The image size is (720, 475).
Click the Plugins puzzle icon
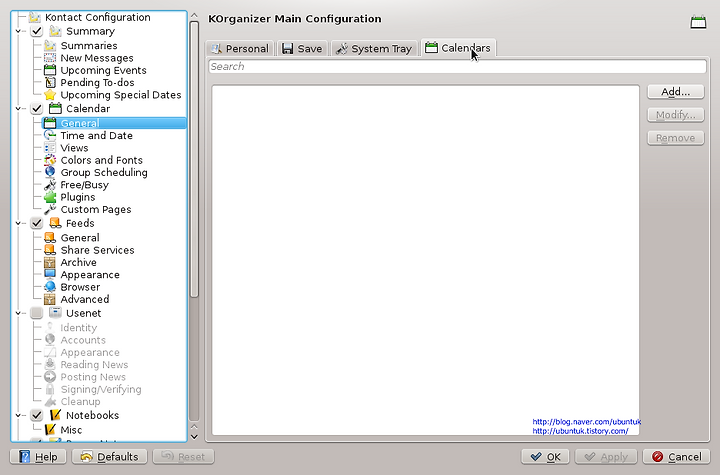(x=50, y=197)
